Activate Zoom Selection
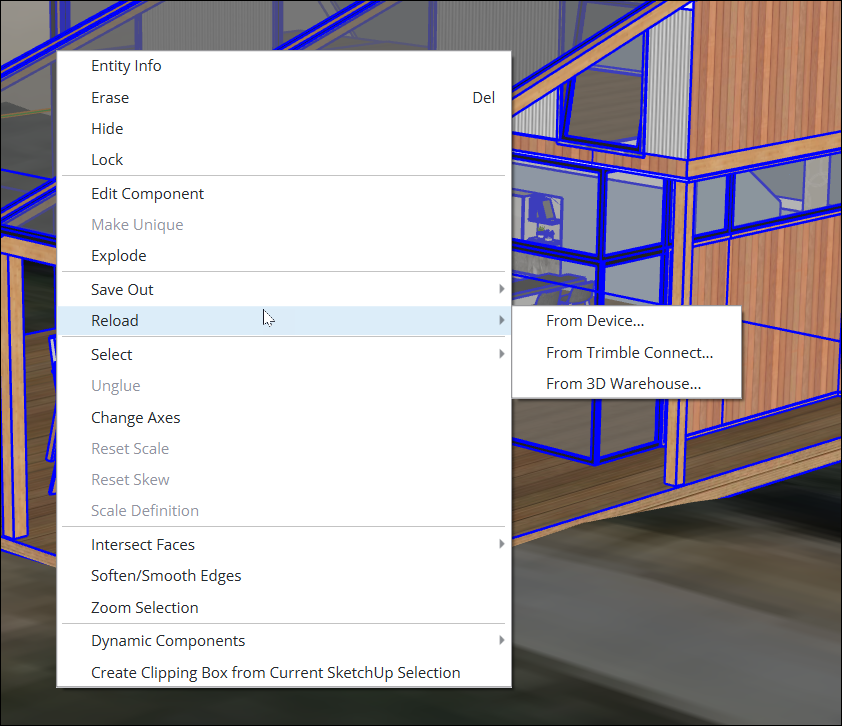The height and width of the screenshot is (726, 842). click(x=144, y=607)
